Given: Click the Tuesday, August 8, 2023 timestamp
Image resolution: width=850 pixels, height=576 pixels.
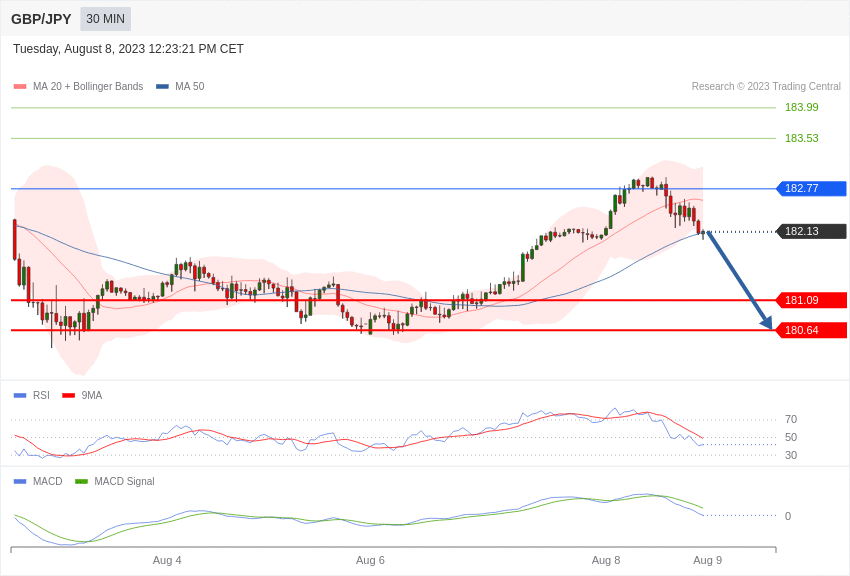Looking at the screenshot, I should (x=128, y=49).
